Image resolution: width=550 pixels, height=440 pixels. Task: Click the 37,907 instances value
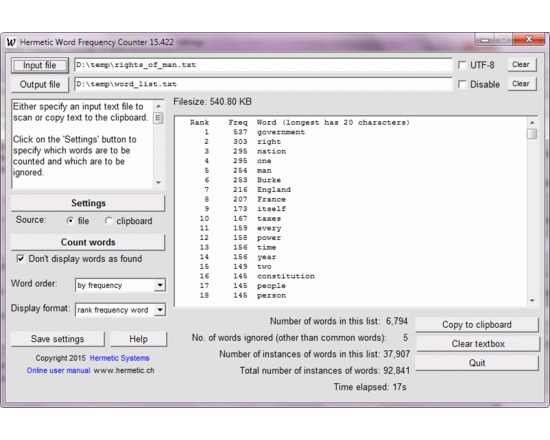click(x=396, y=354)
